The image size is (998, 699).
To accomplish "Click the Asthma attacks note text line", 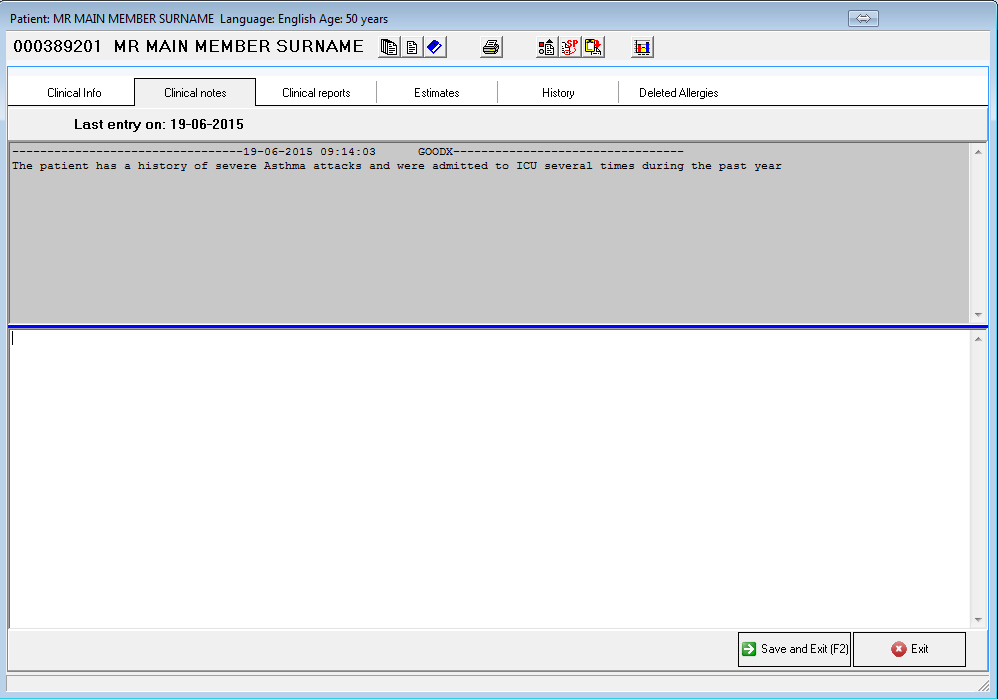I will point(397,166).
